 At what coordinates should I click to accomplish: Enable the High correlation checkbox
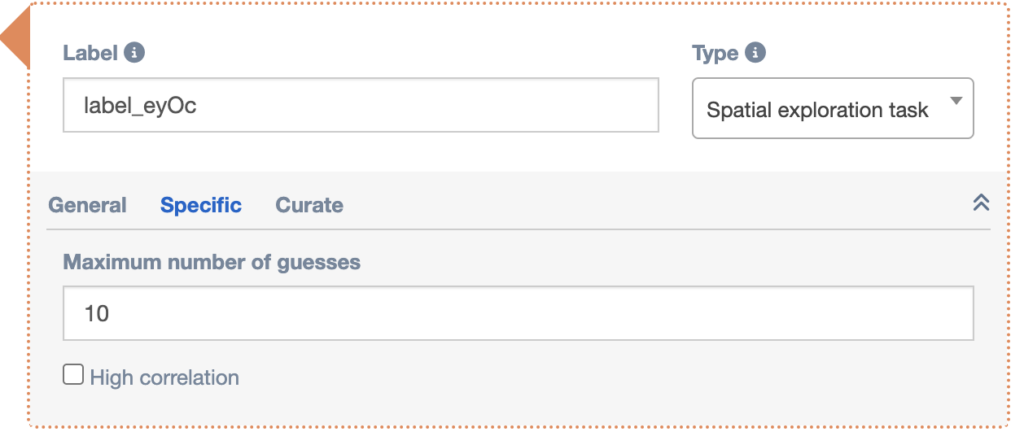click(73, 375)
